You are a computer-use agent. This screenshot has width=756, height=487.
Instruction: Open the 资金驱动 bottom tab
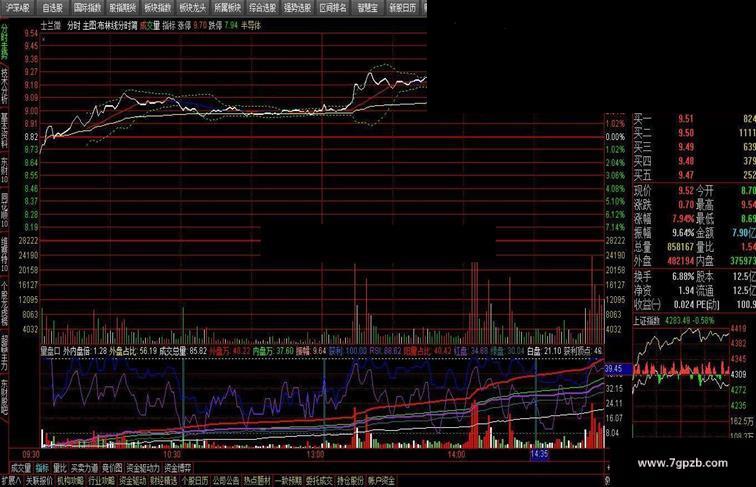pyautogui.click(x=132, y=480)
